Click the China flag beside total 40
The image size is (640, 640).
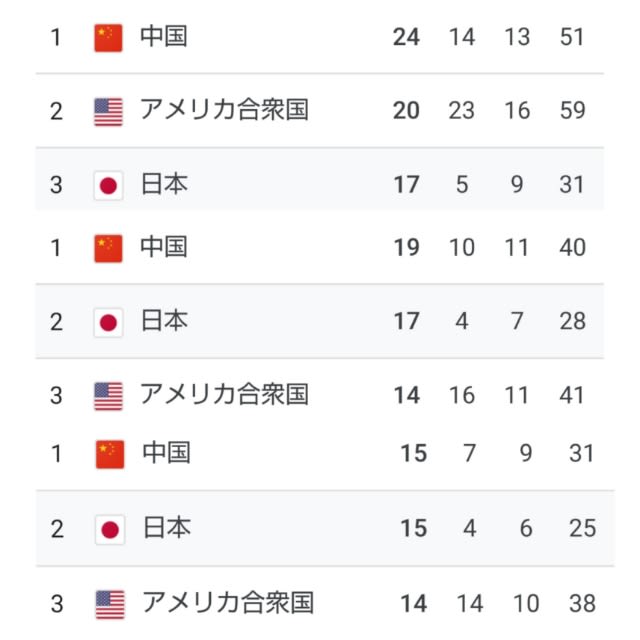[108, 249]
